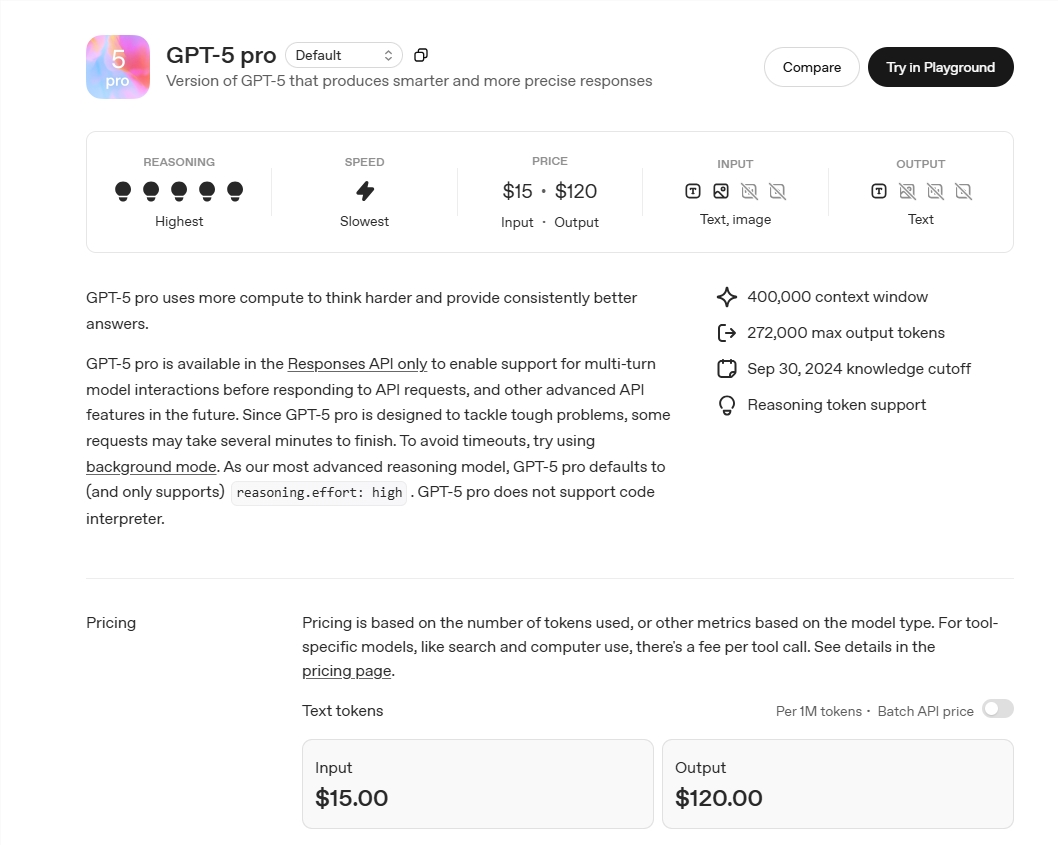Click the lightning bolt Speed icon
The image size is (1058, 845).
364,190
